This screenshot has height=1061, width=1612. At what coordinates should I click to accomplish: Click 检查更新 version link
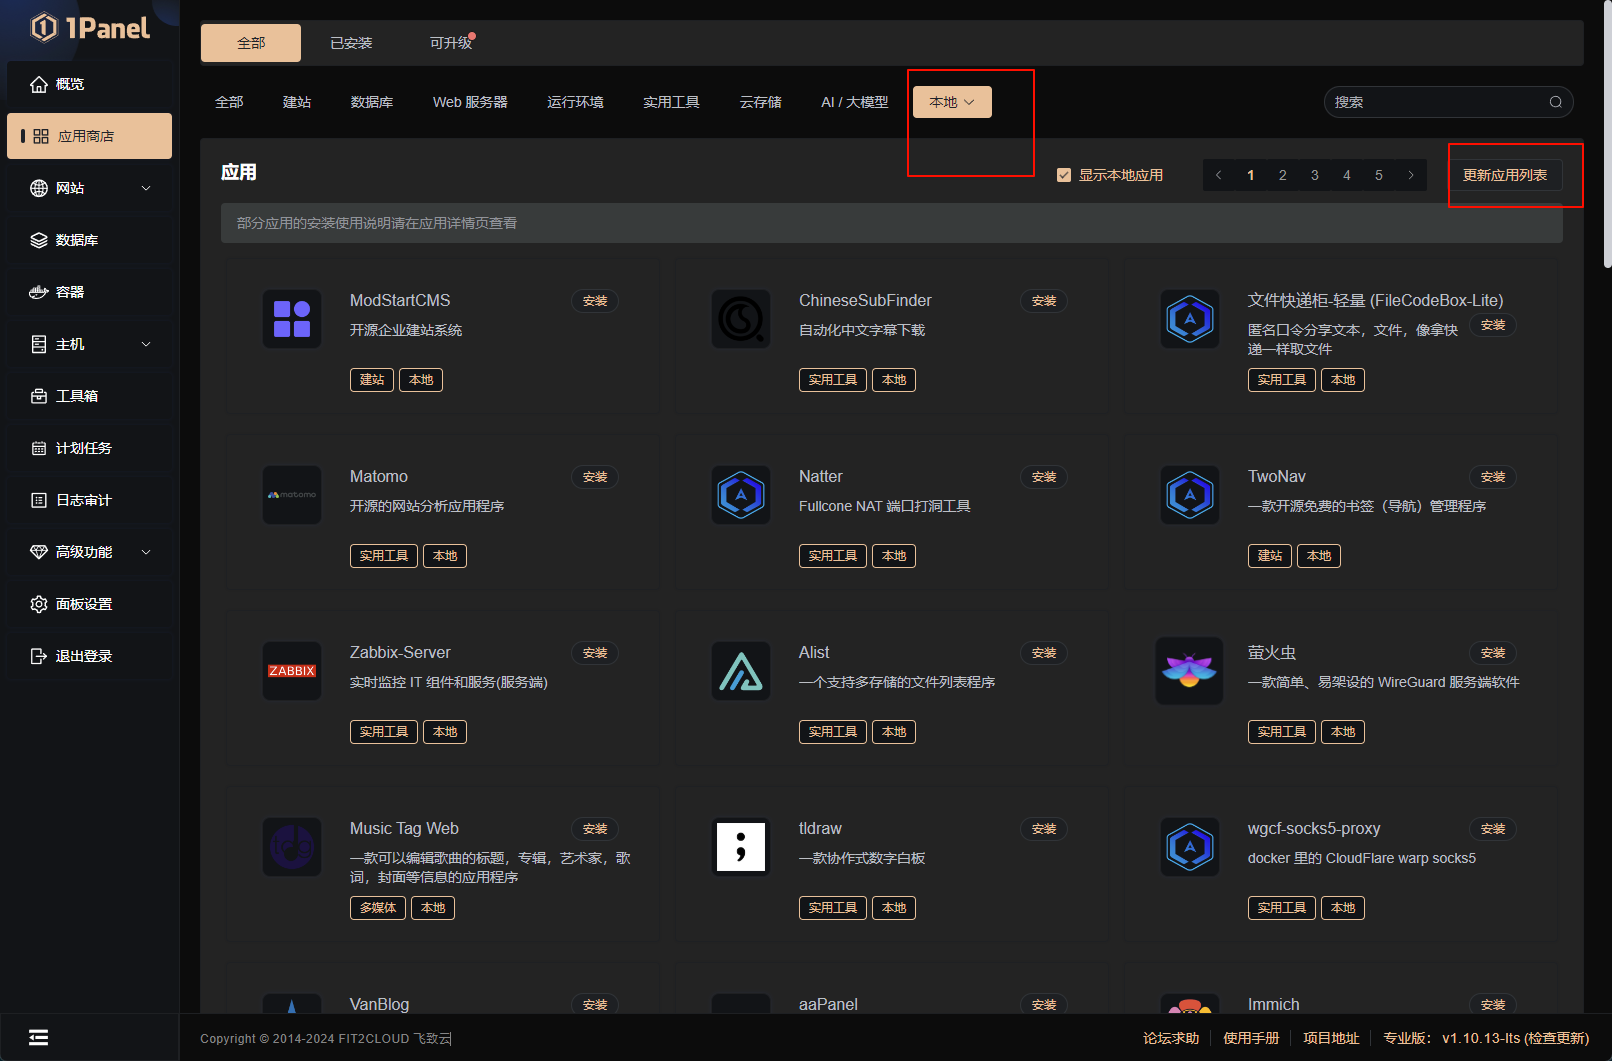pyautogui.click(x=1557, y=1038)
